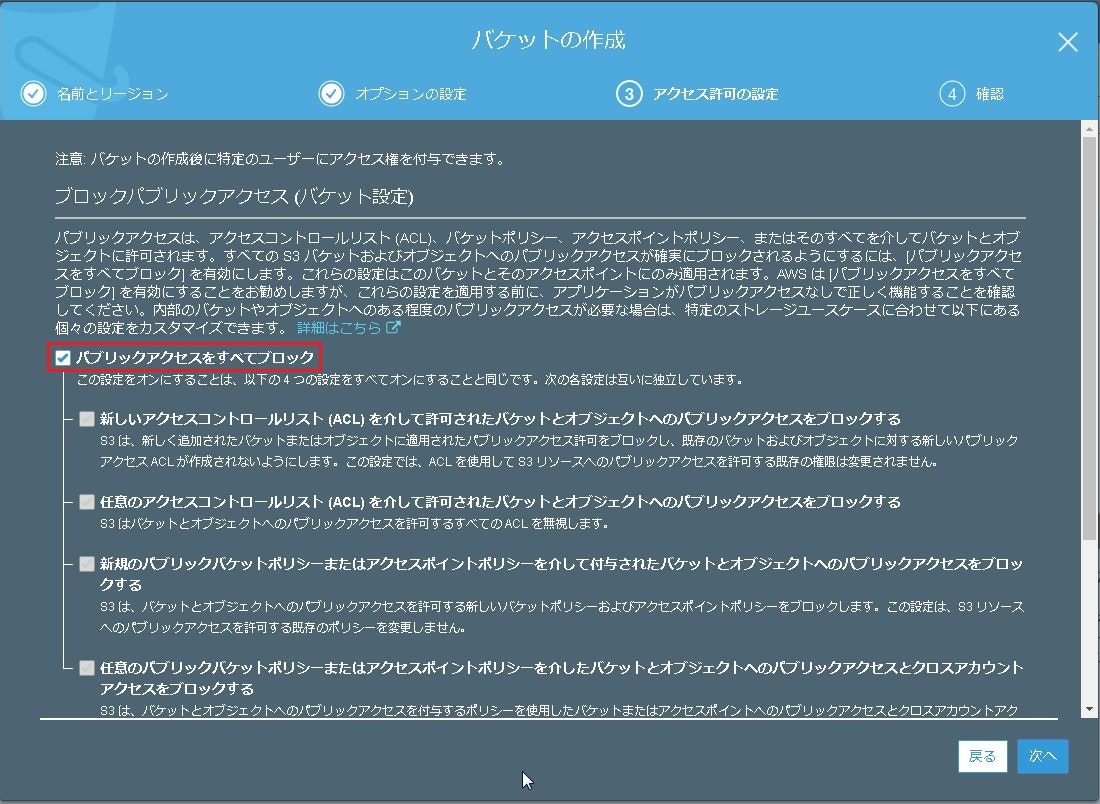Screen dimensions: 1100x804
Task: Uncheck パブリックアクセスをすべてブロック checkbox
Action: coord(63,358)
